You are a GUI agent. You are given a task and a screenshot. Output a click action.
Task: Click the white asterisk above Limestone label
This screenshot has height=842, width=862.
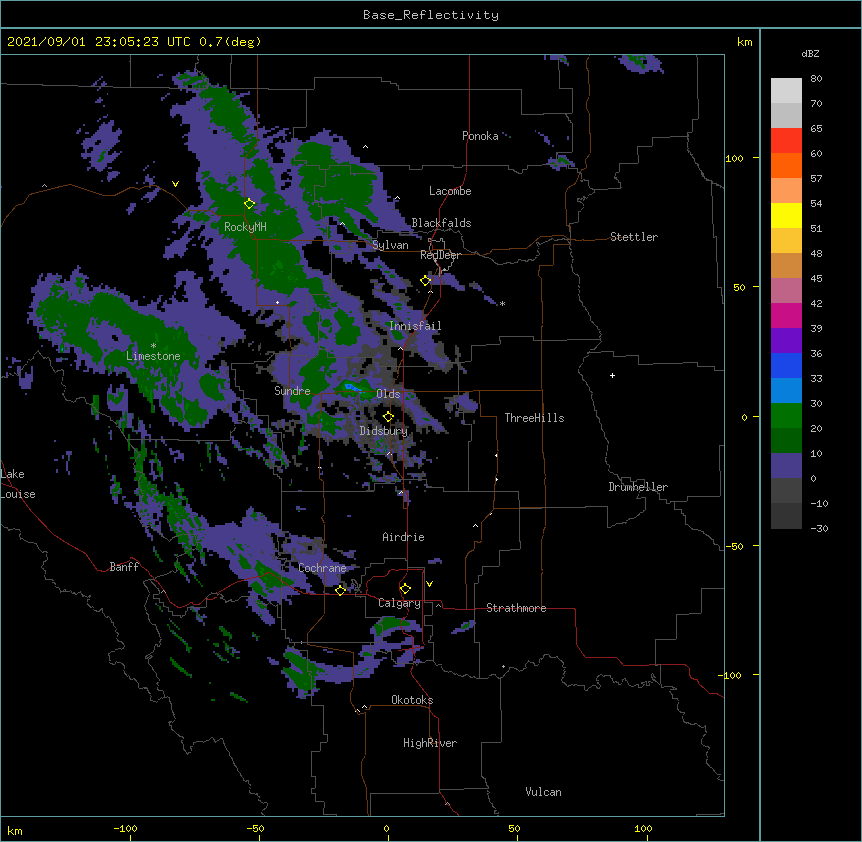(x=153, y=346)
